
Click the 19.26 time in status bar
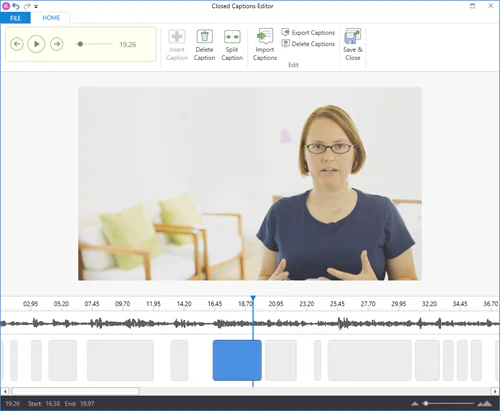[x=13, y=404]
